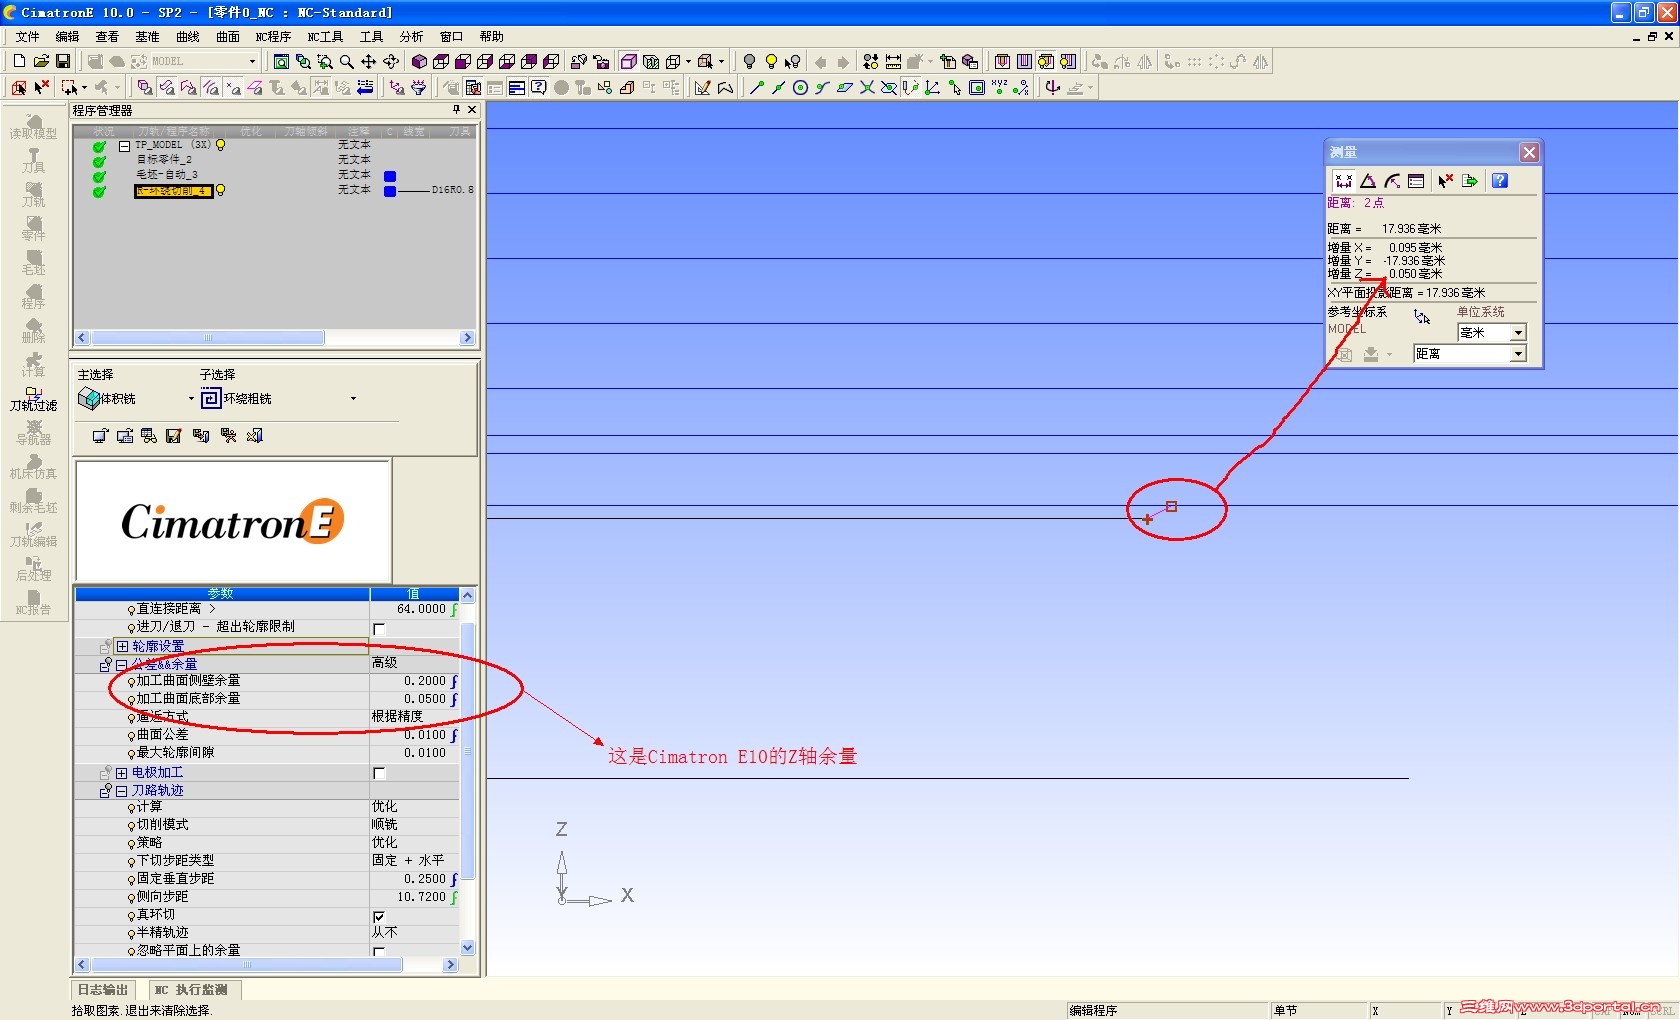Open the NC程序 menu
This screenshot has height=1020, width=1680.
(x=273, y=37)
